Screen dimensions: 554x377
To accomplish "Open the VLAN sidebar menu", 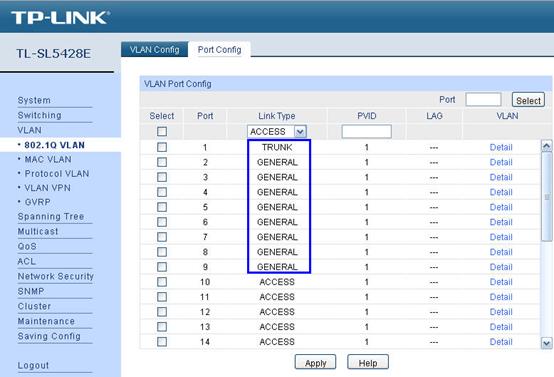I will (x=30, y=130).
